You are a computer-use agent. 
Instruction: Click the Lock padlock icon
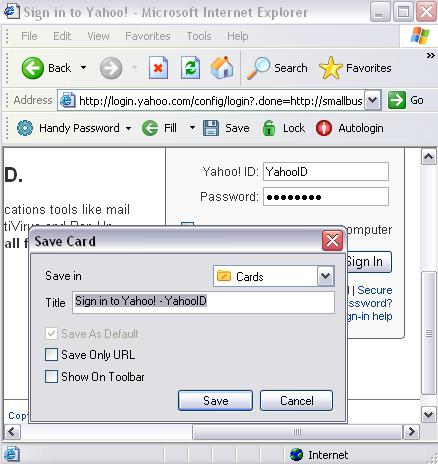269,128
